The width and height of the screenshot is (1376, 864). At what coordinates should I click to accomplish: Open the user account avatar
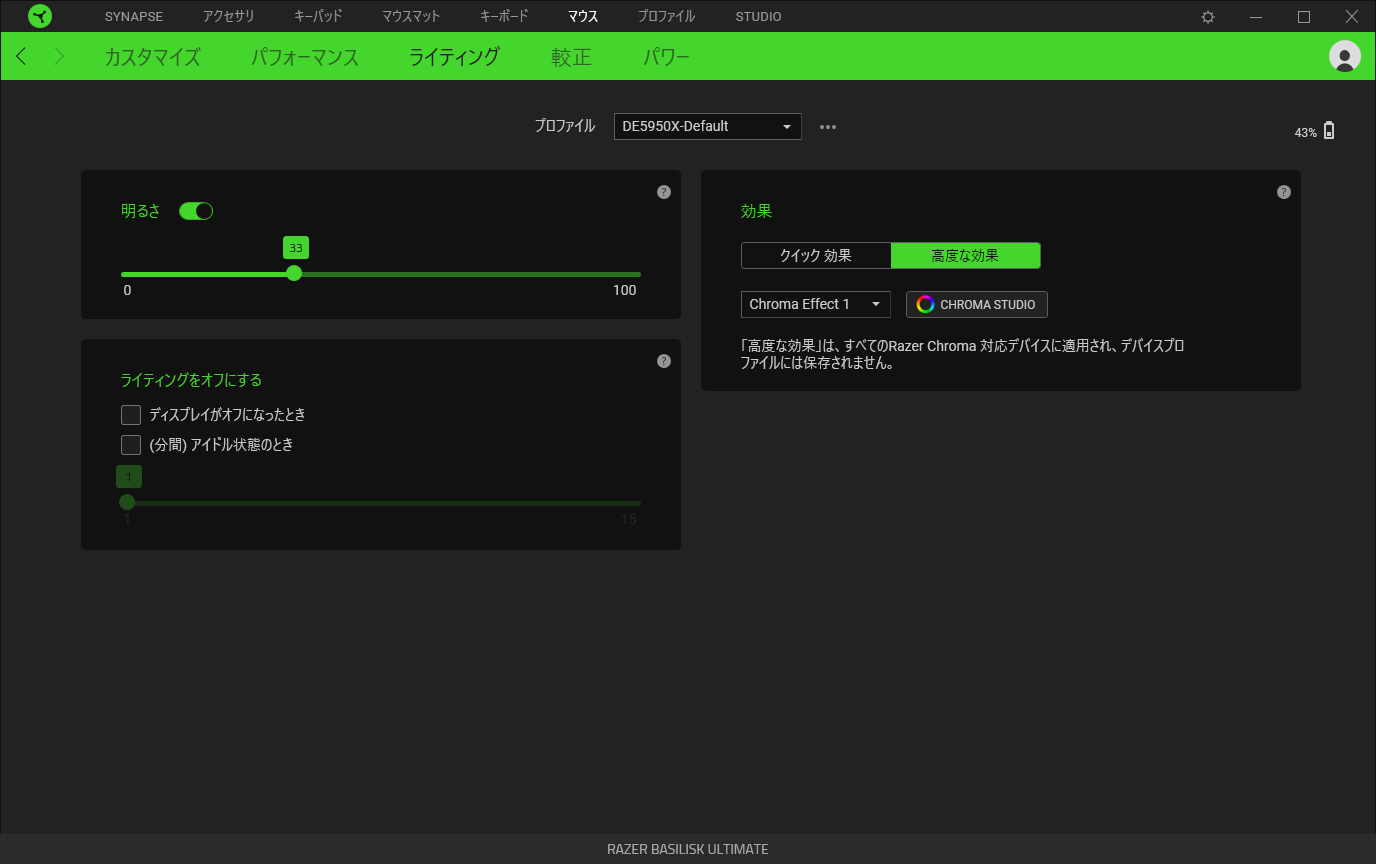[1344, 56]
